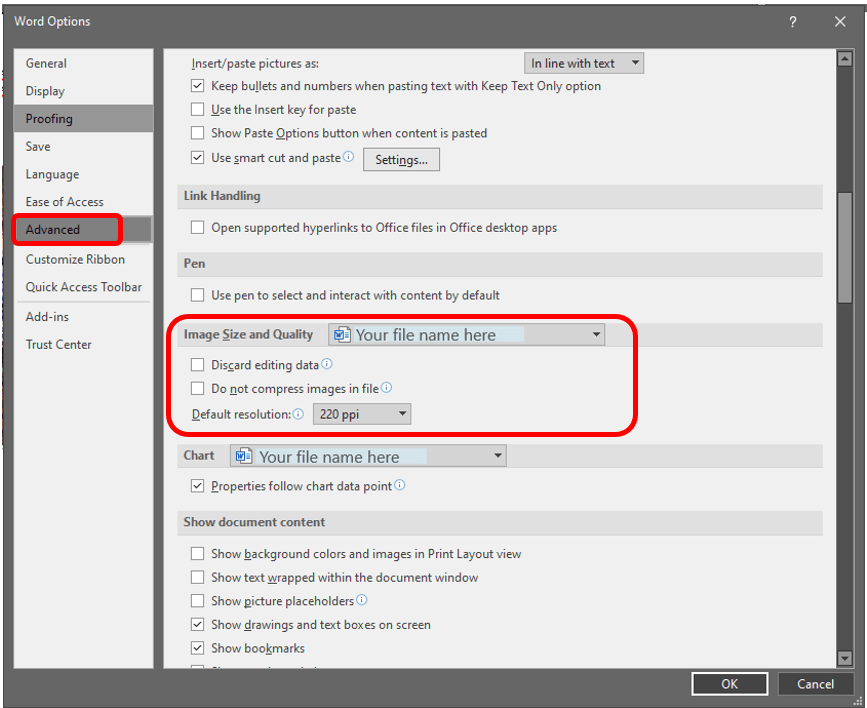This screenshot has width=867, height=708.
Task: Click the Settings button for smart cut
Action: click(401, 159)
